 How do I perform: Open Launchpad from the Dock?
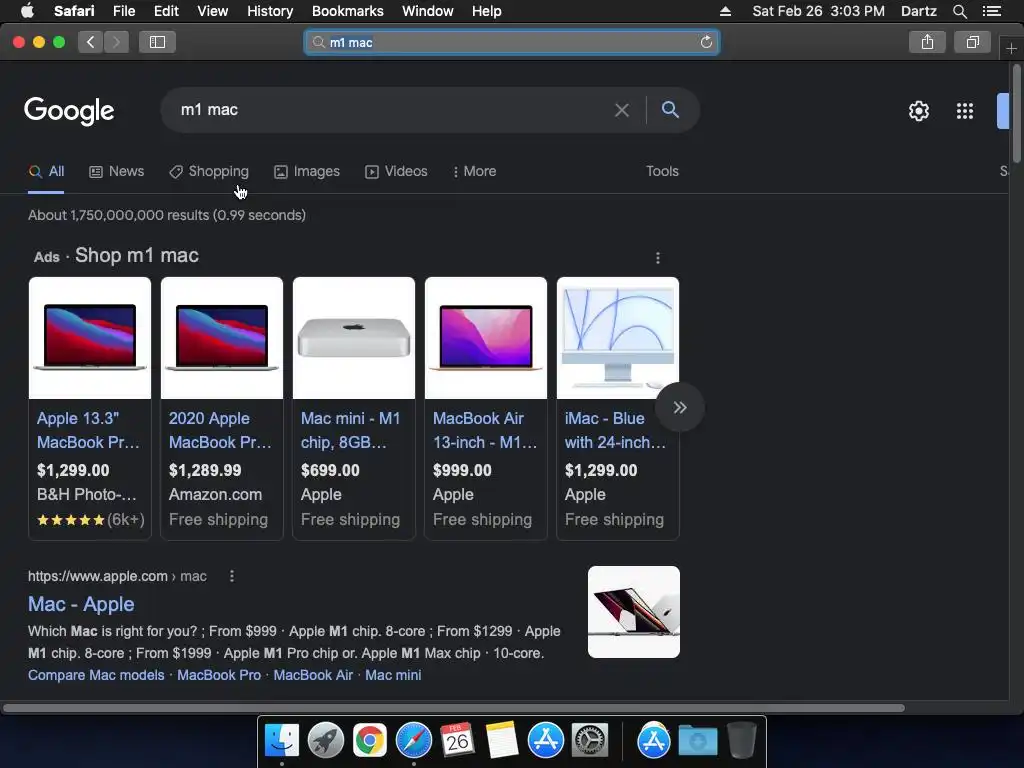coord(326,741)
